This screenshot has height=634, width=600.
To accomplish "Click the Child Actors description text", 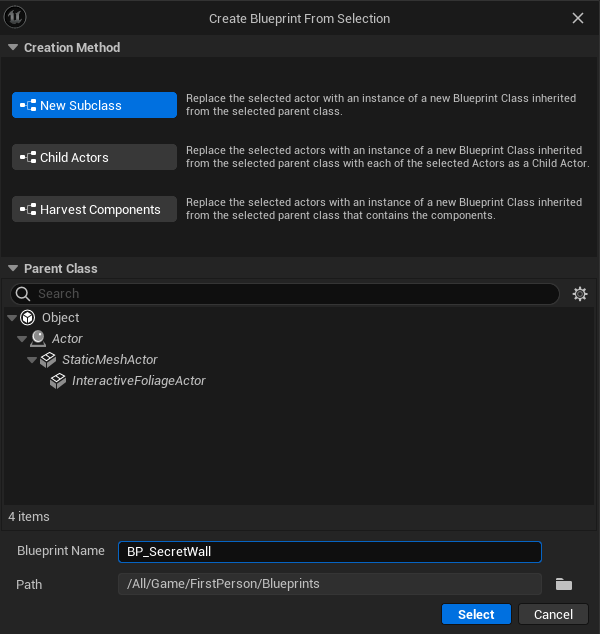I will [387, 157].
